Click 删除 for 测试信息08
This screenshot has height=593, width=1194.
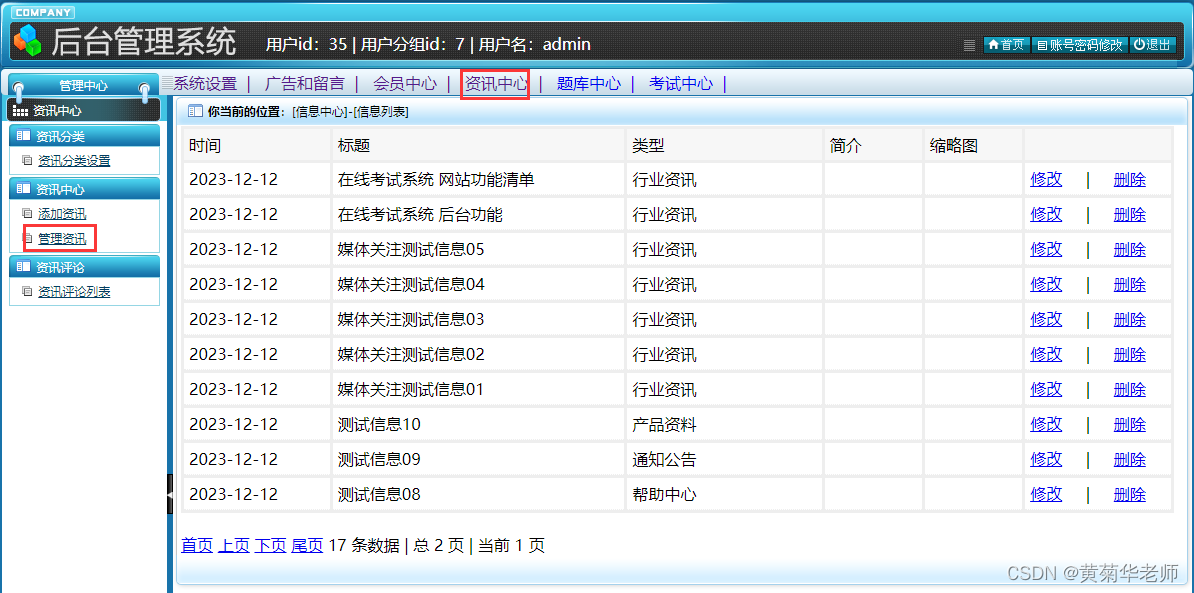coord(1129,495)
